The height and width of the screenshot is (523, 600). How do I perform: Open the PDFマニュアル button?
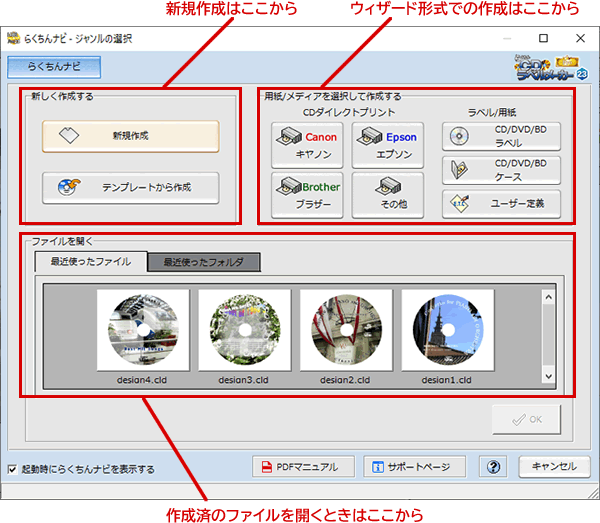pyautogui.click(x=303, y=466)
